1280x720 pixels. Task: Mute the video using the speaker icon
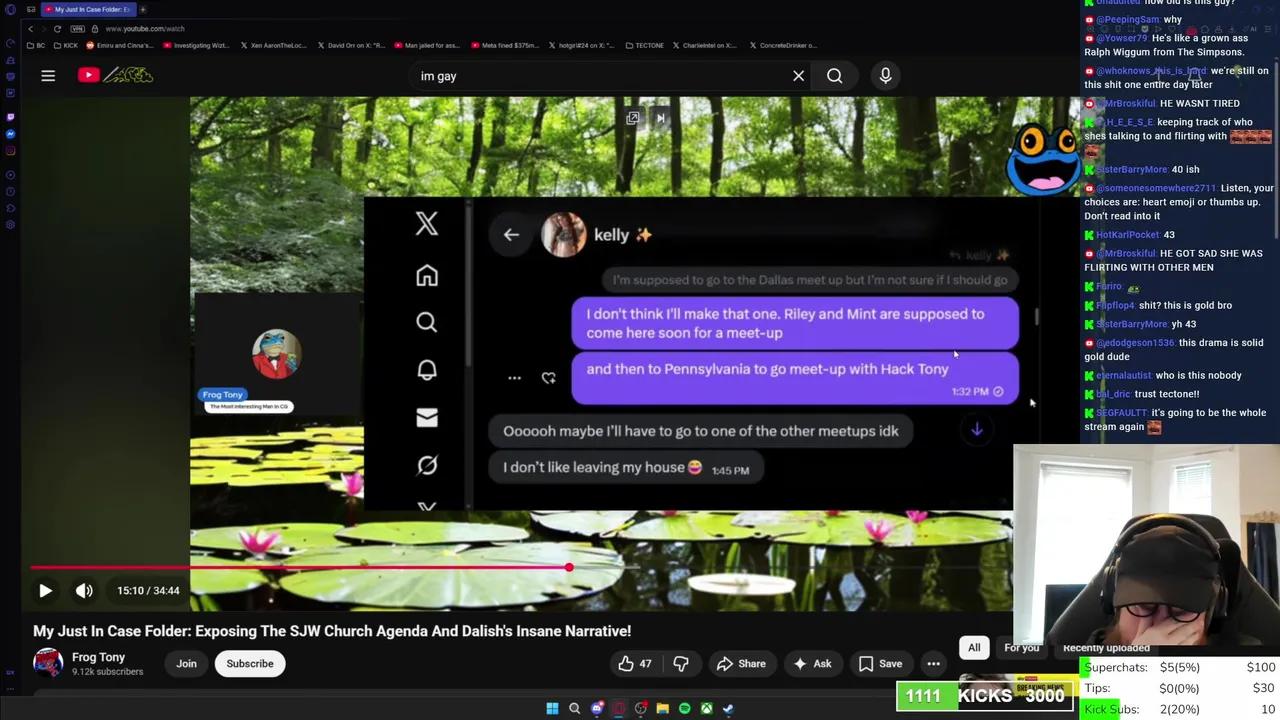(84, 591)
